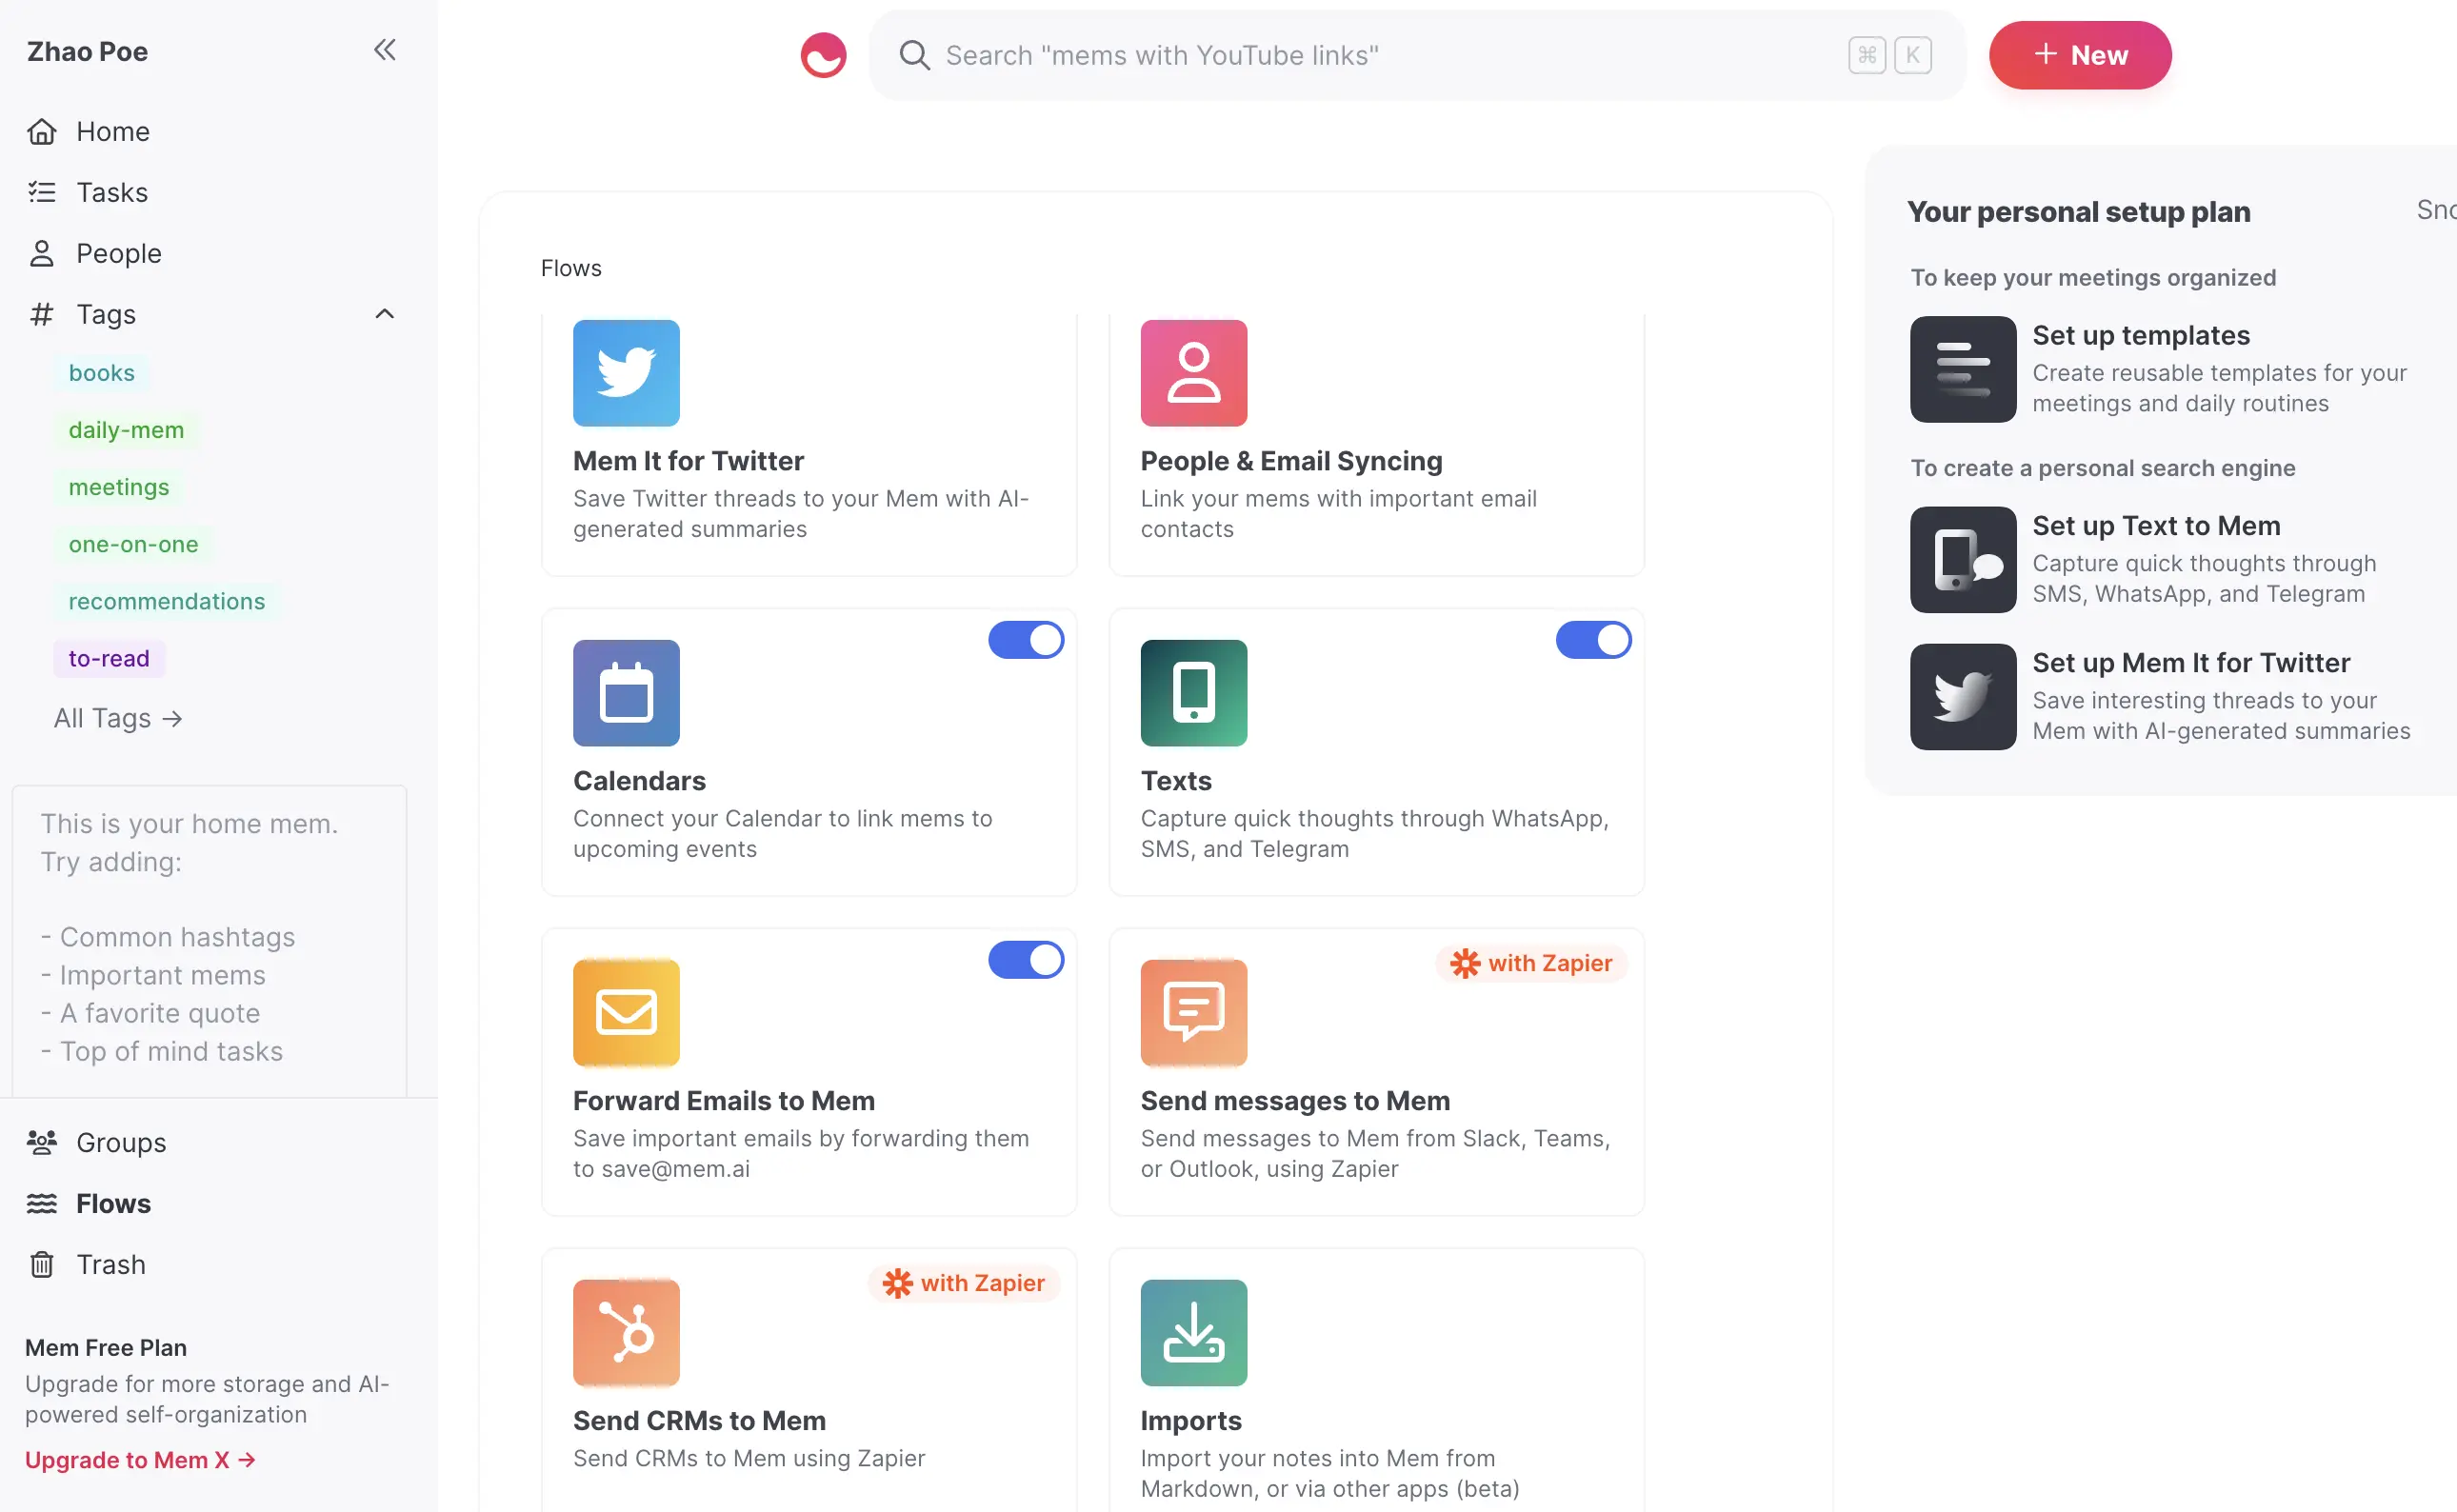
Task: Click Upgrade to Mem X link
Action: point(140,1460)
